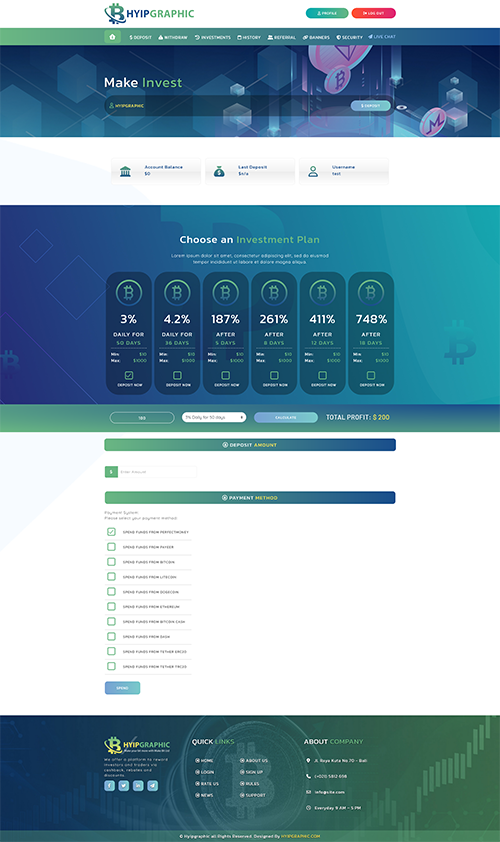The height and width of the screenshot is (842, 500).
Task: Click the Spend button
Action: 122,688
